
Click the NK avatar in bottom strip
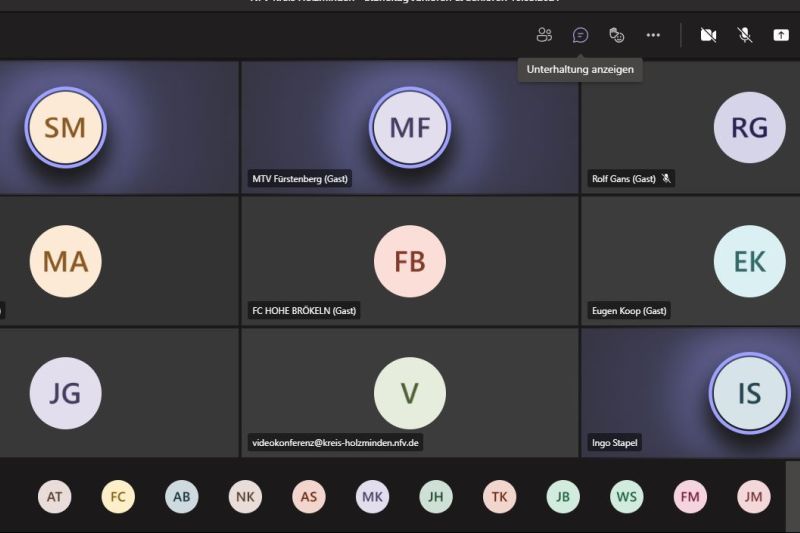click(x=245, y=497)
